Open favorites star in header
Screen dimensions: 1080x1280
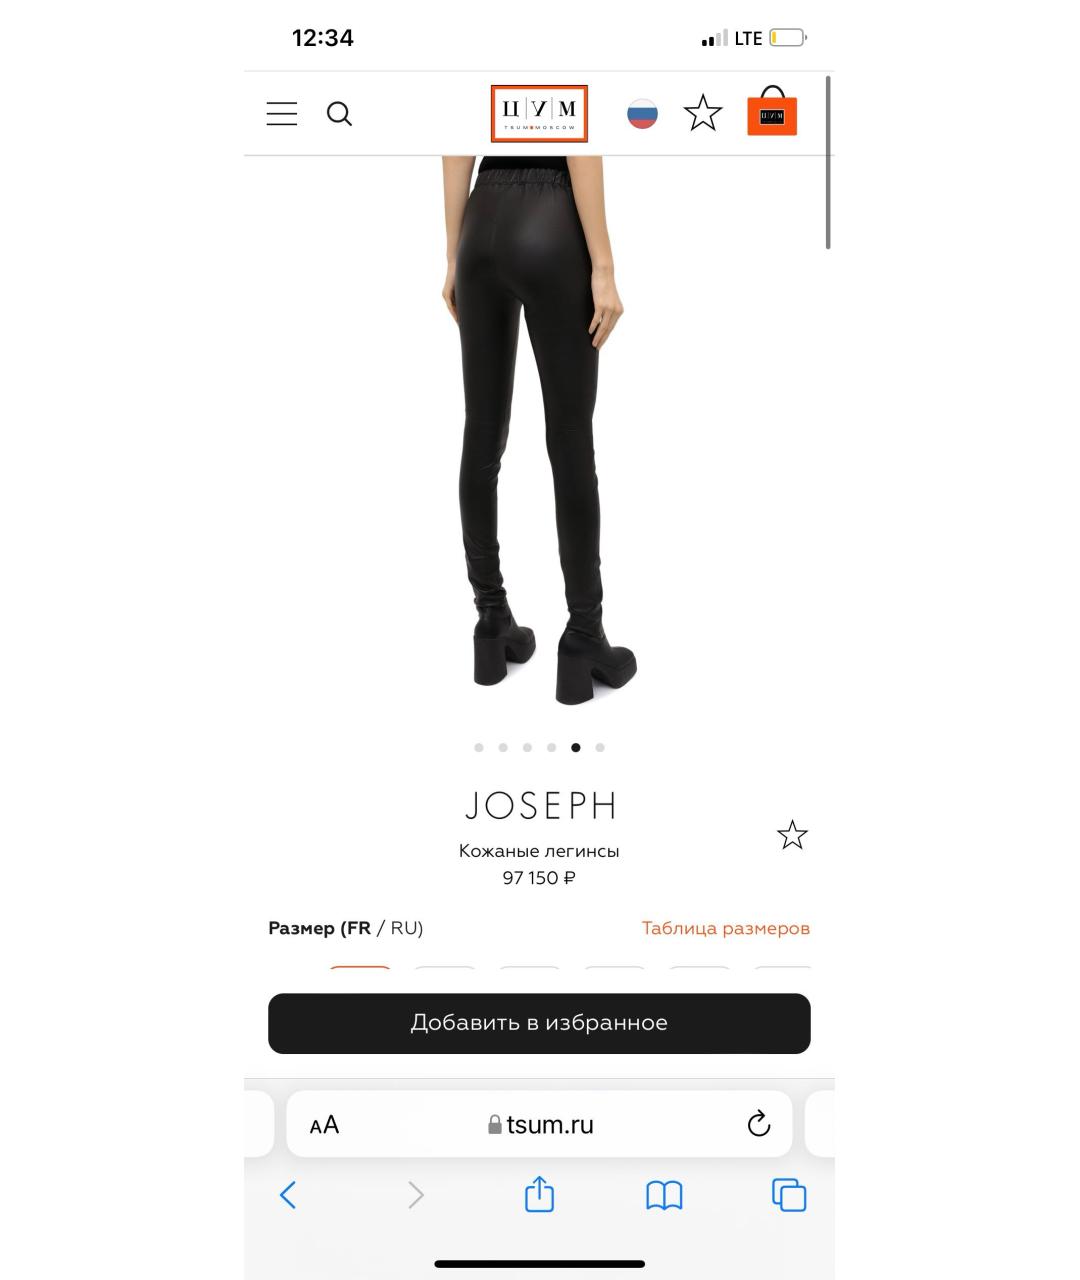(703, 113)
